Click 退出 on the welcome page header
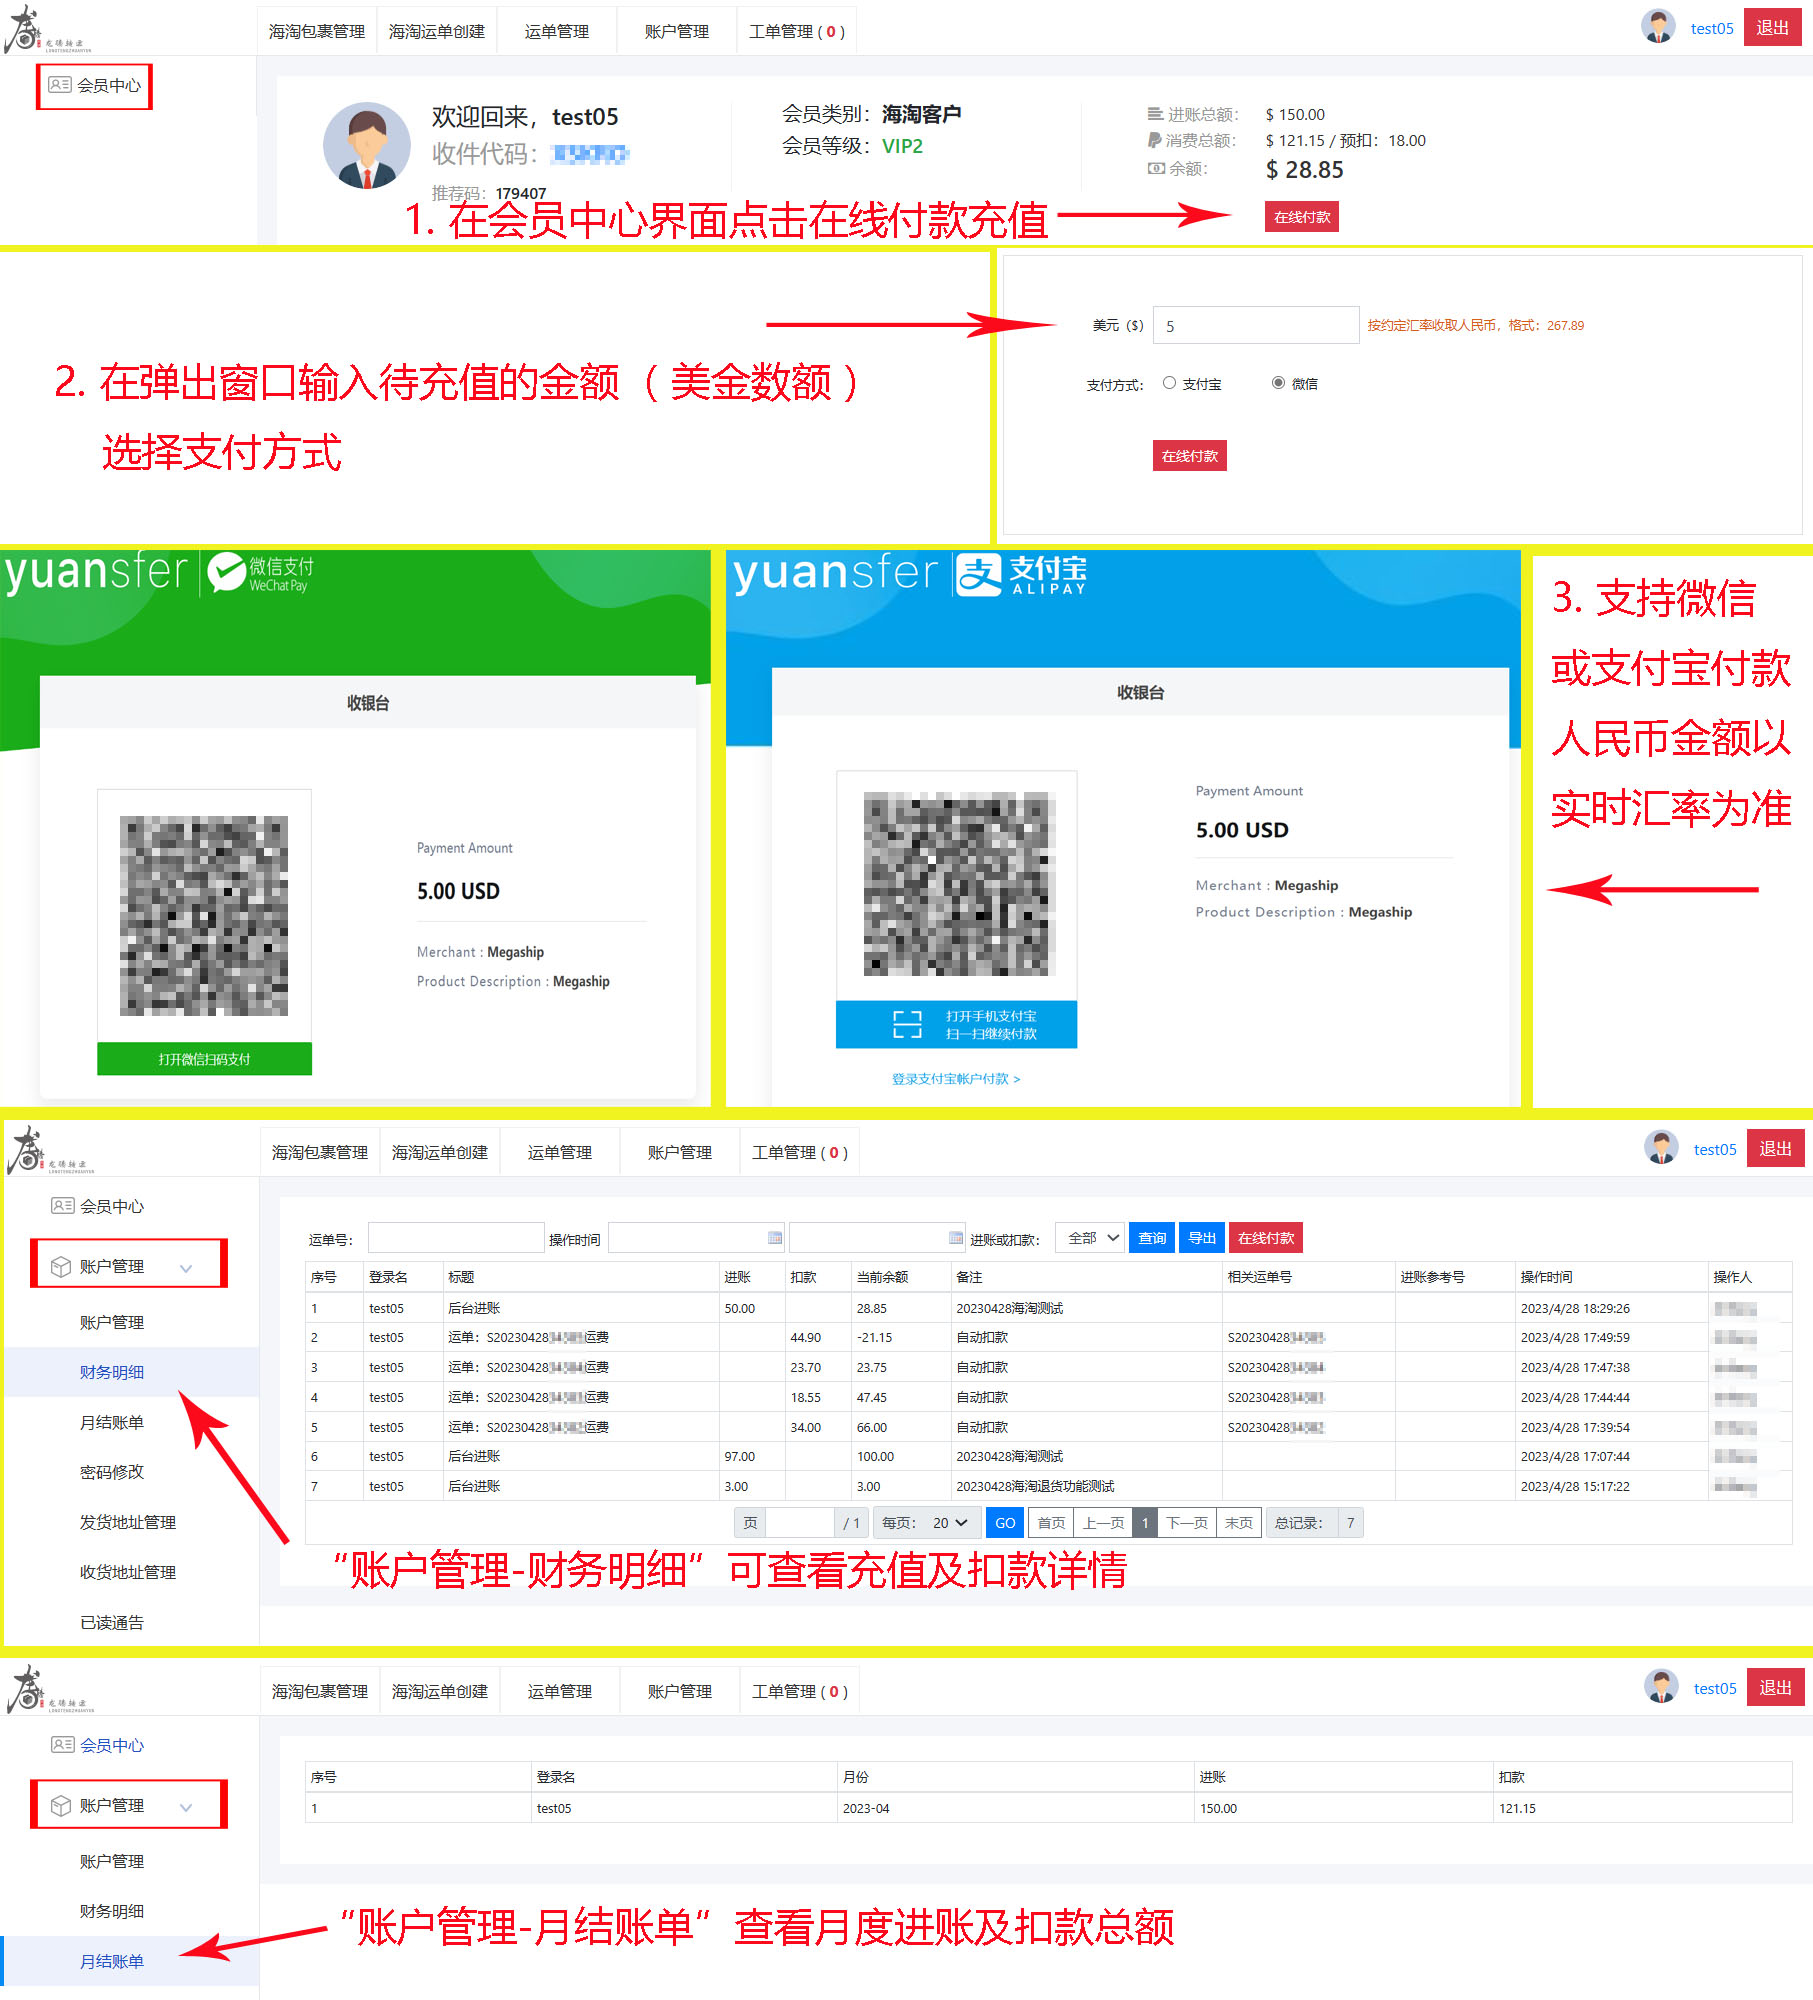Screen dimensions: 1813x2000 pyautogui.click(x=1773, y=27)
